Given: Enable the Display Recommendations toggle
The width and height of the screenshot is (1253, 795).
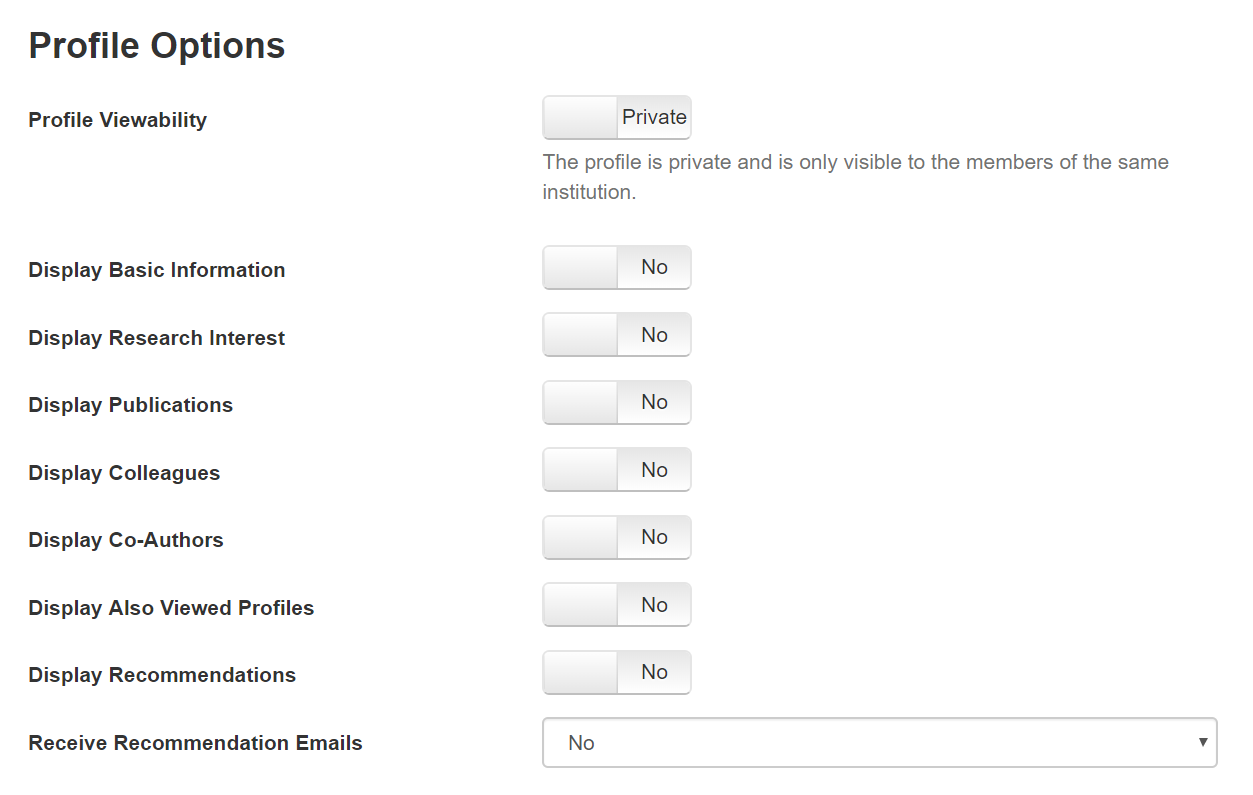Looking at the screenshot, I should pos(616,673).
